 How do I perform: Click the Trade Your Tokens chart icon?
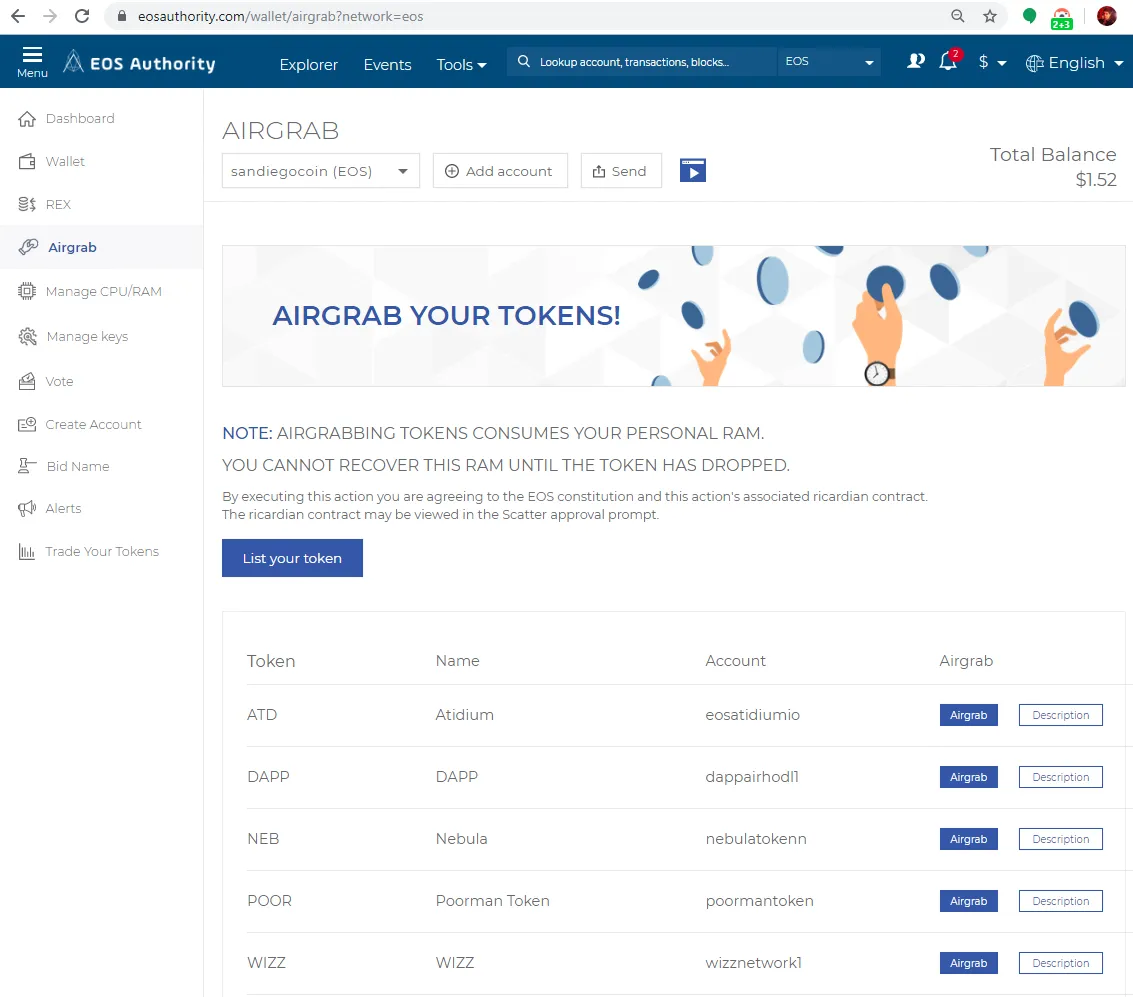27,552
